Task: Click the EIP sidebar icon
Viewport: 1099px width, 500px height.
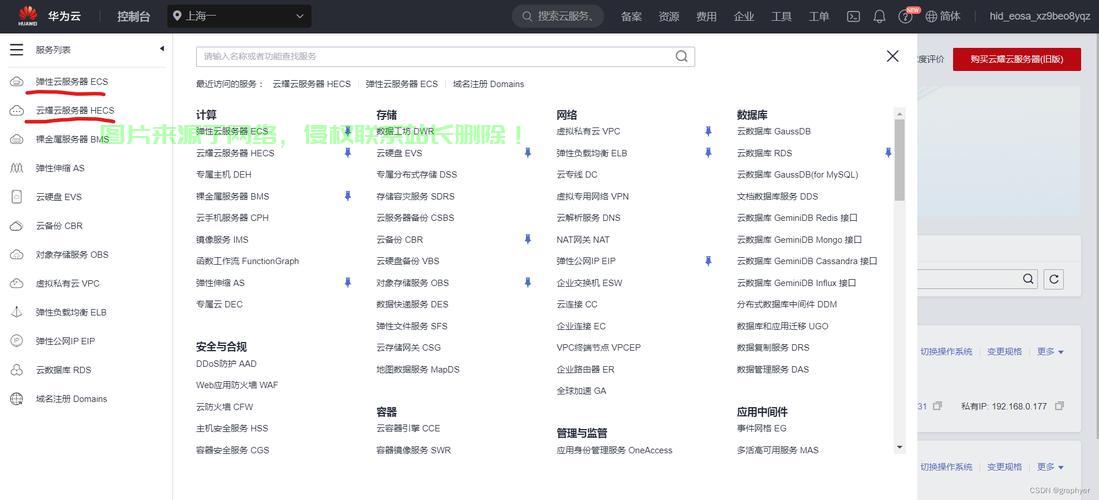Action: [16, 341]
